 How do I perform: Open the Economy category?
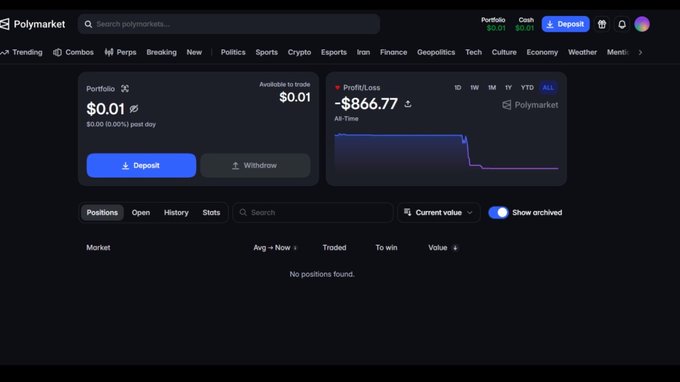click(x=542, y=52)
